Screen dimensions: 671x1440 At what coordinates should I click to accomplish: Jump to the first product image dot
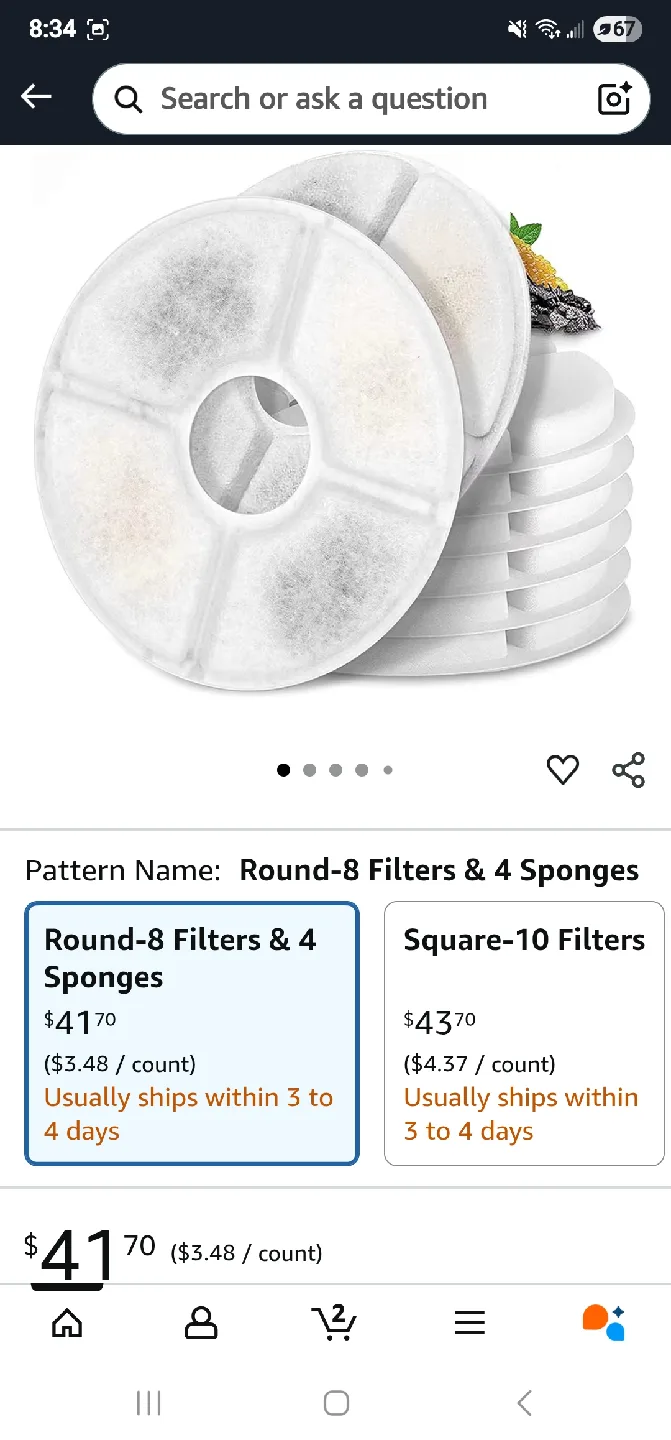pos(283,770)
